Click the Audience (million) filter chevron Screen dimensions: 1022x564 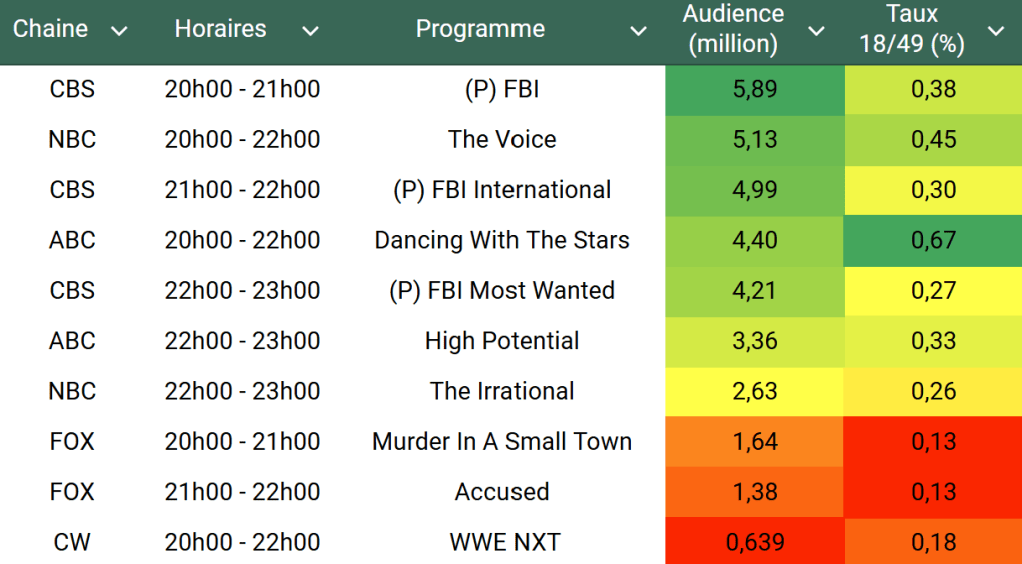point(816,32)
